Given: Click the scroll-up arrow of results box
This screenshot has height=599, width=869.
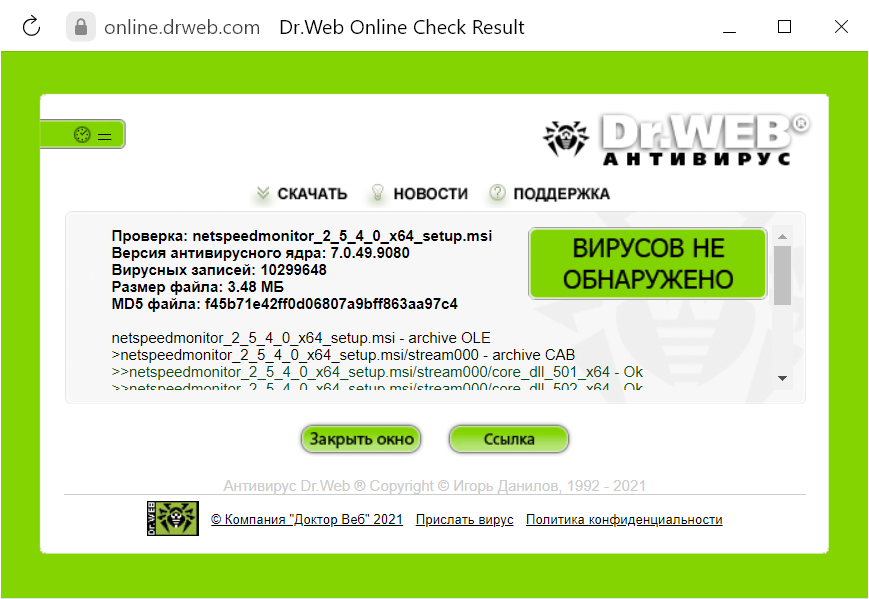Looking at the screenshot, I should 783,237.
